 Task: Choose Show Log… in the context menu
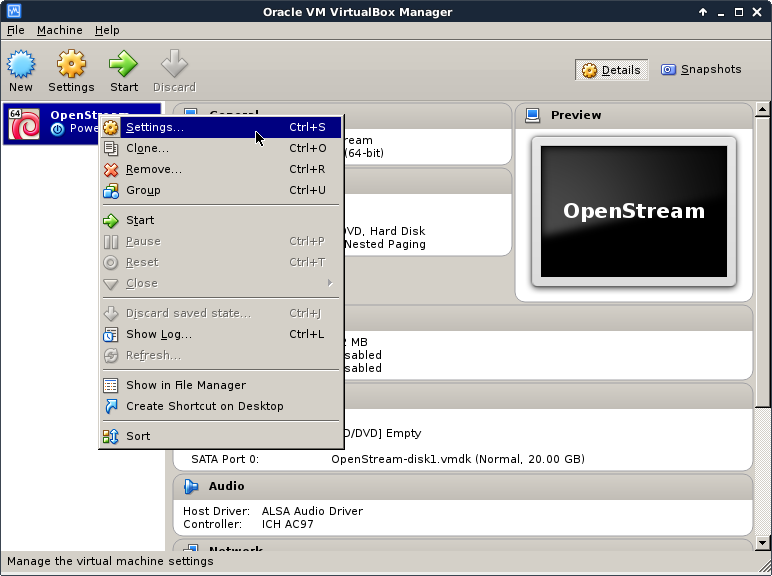[221, 334]
